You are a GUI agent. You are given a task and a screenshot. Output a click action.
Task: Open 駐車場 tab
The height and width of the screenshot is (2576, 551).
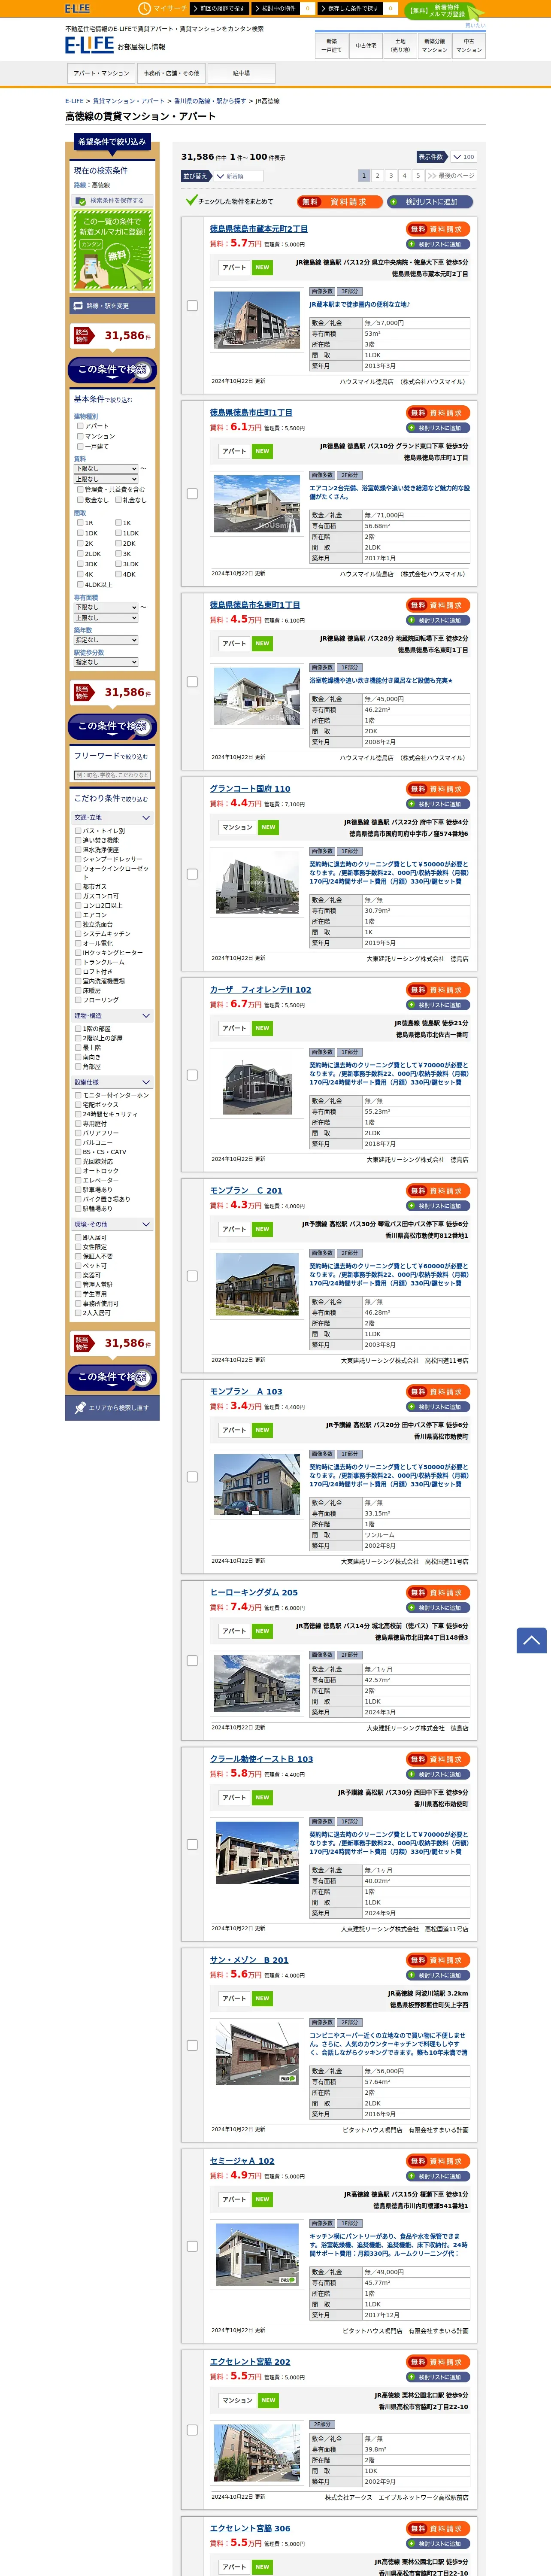(x=241, y=73)
